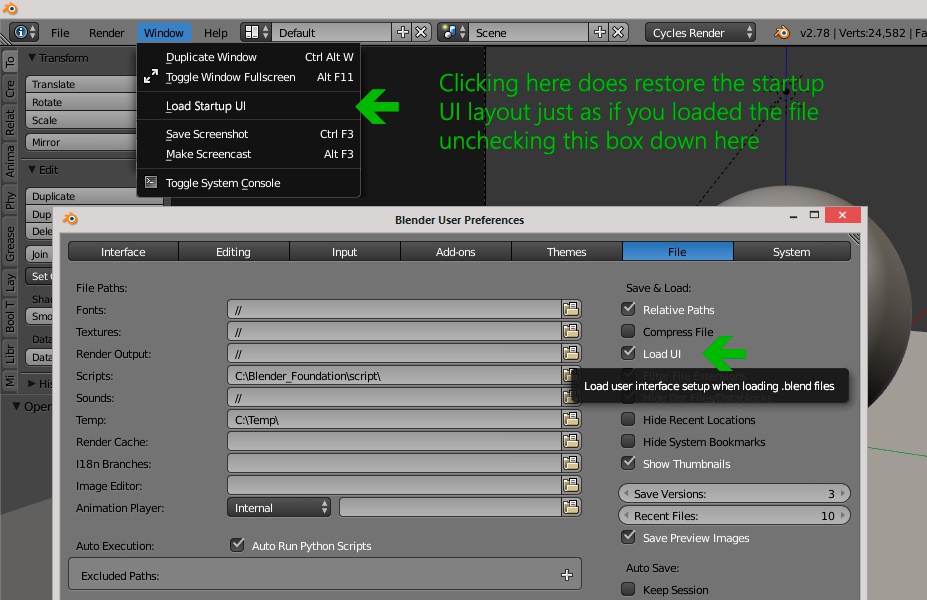Add an excluded path with plus icon
Image resolution: width=927 pixels, height=600 pixels.
click(x=567, y=575)
